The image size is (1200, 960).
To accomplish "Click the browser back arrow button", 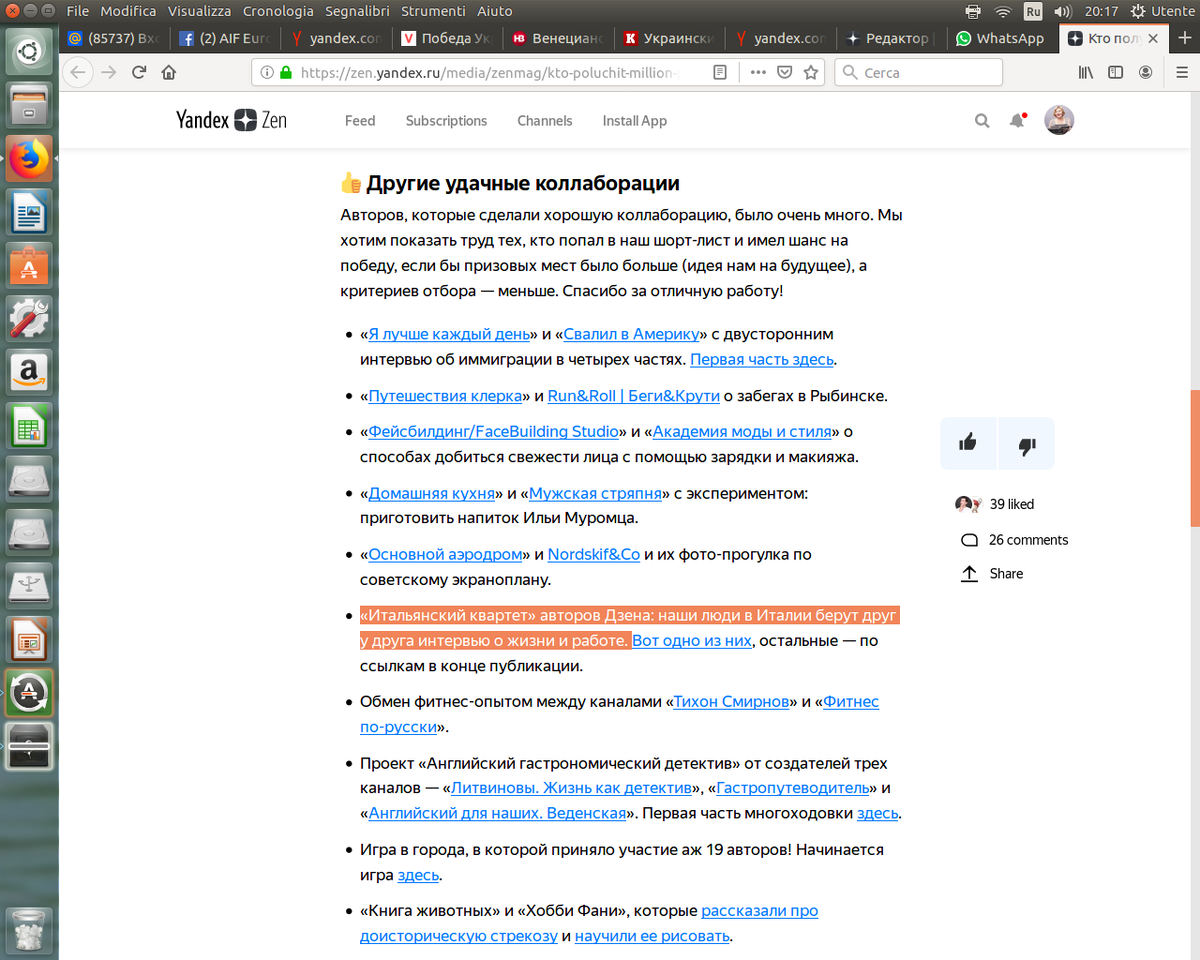I will pos(78,72).
